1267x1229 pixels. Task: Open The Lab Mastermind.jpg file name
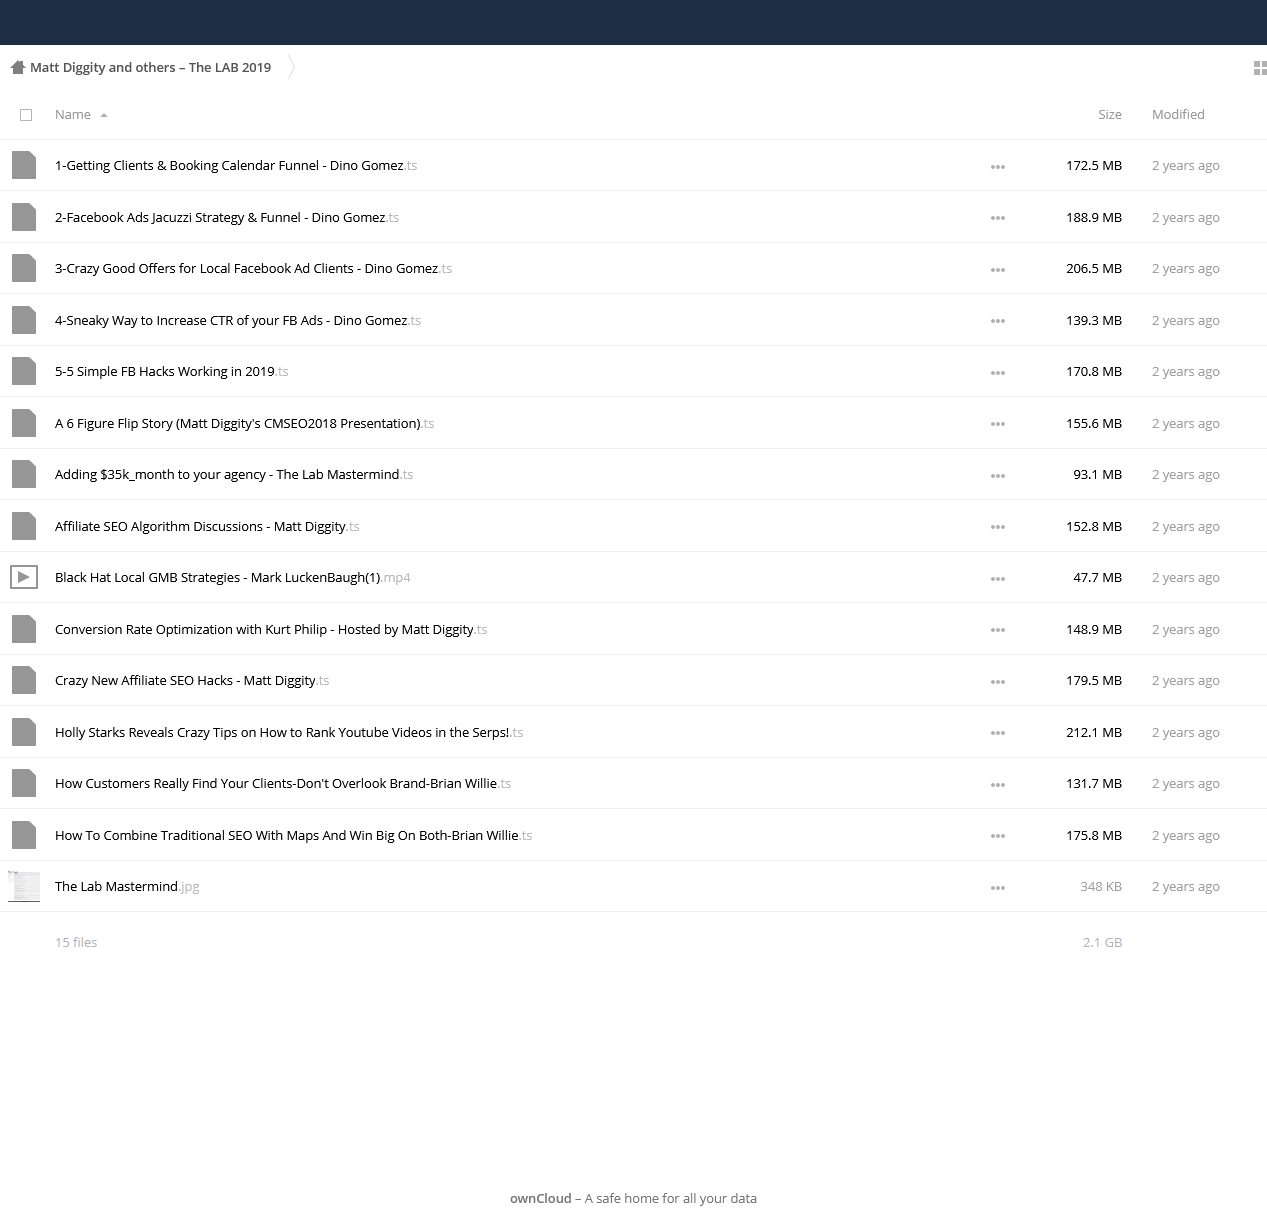click(x=127, y=887)
